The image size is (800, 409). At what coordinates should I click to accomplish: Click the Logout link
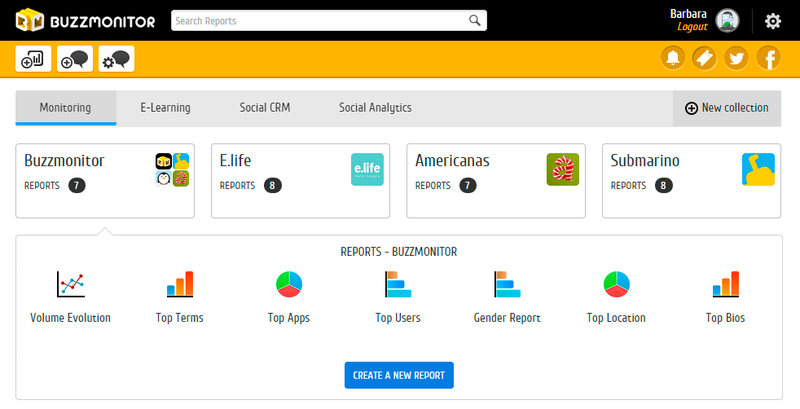tap(692, 27)
